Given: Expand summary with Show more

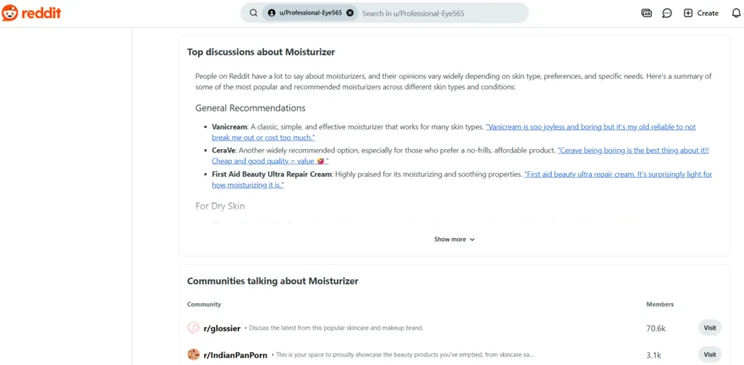Looking at the screenshot, I should coord(454,239).
